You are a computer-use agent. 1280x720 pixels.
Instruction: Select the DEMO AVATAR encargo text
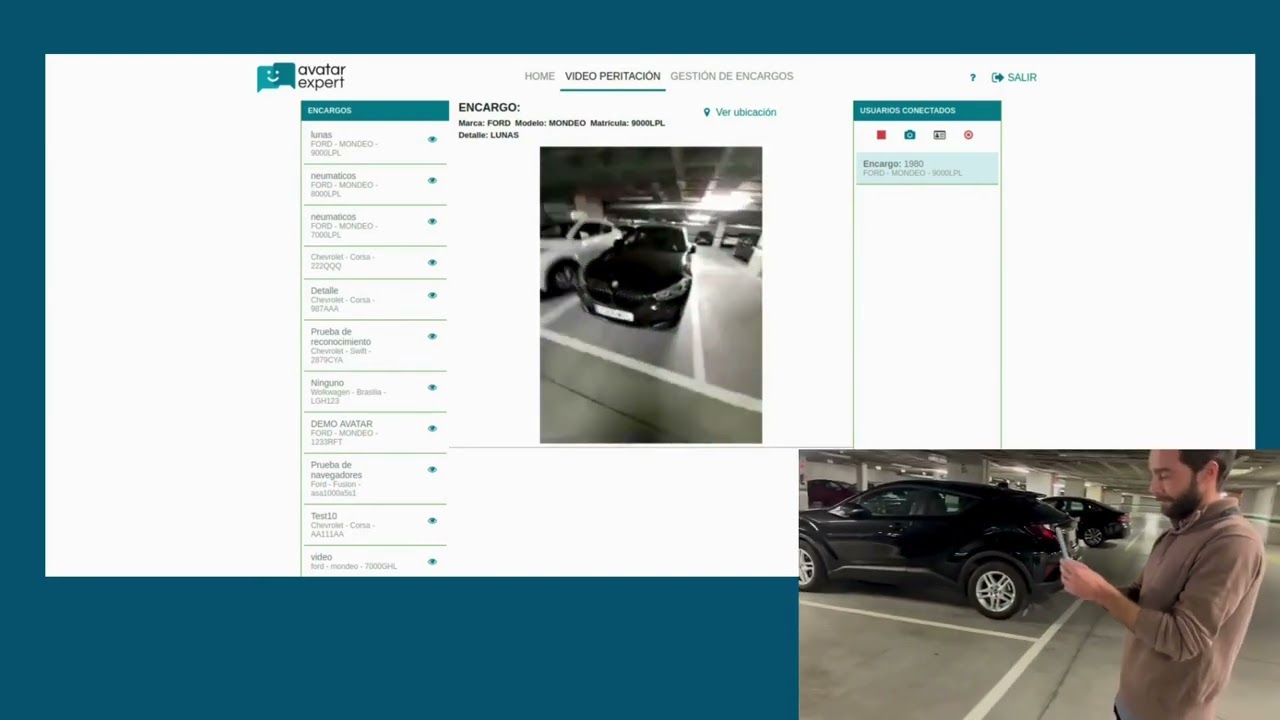(345, 432)
